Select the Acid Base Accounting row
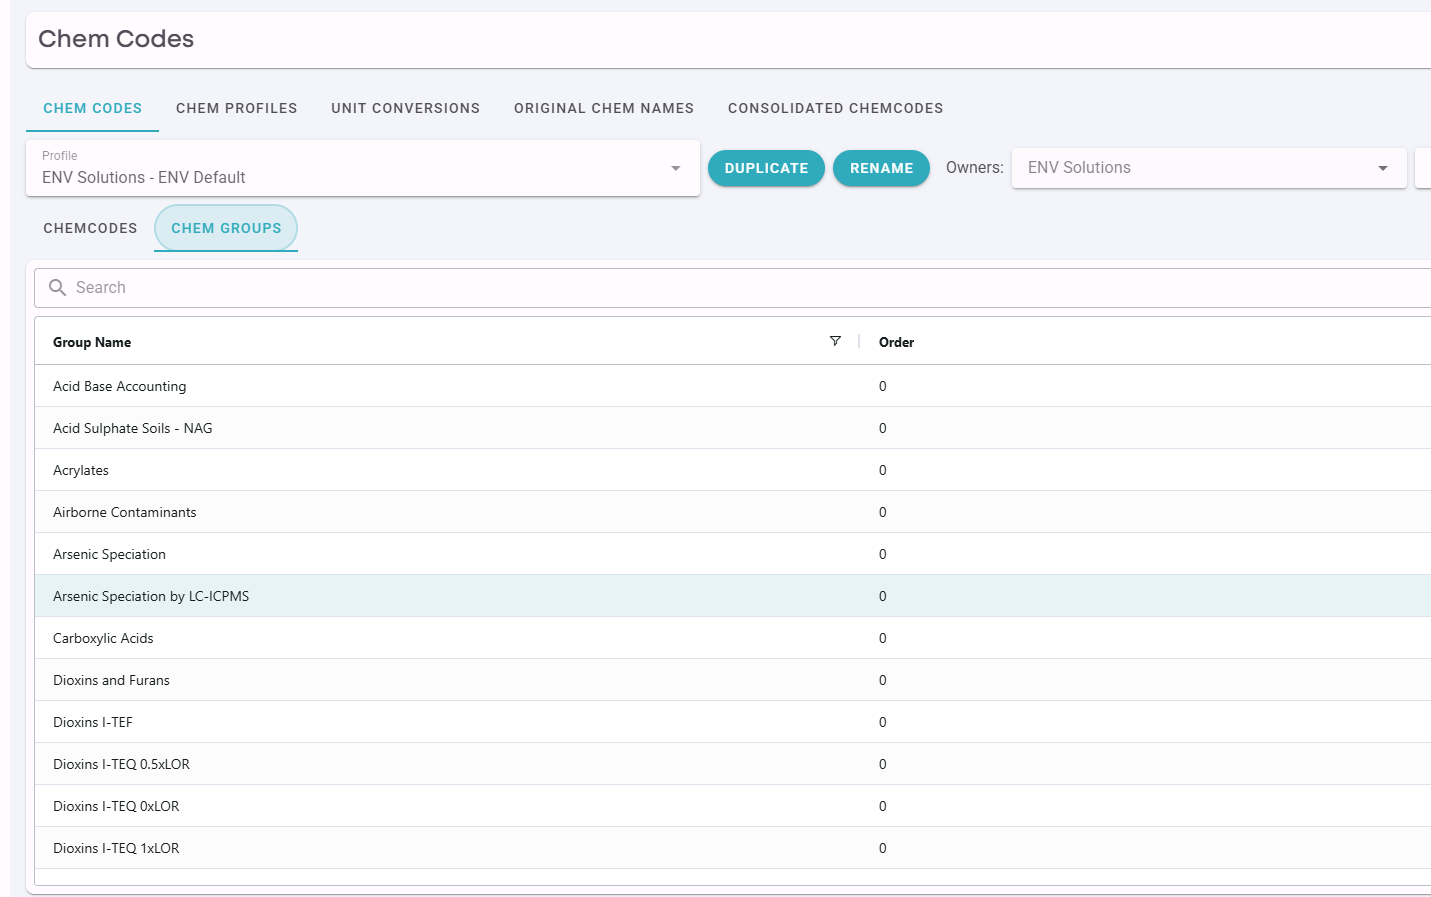This screenshot has width=1431, height=897. pyautogui.click(x=119, y=386)
